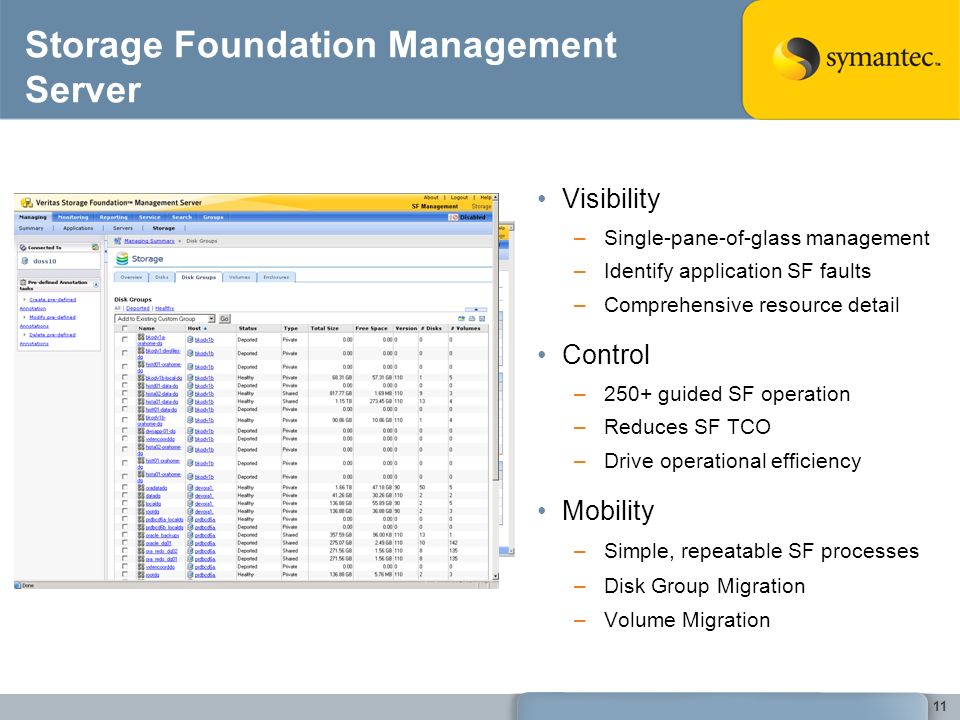
Task: Open the Managing Summary breadcrumb link
Action: click(x=149, y=241)
